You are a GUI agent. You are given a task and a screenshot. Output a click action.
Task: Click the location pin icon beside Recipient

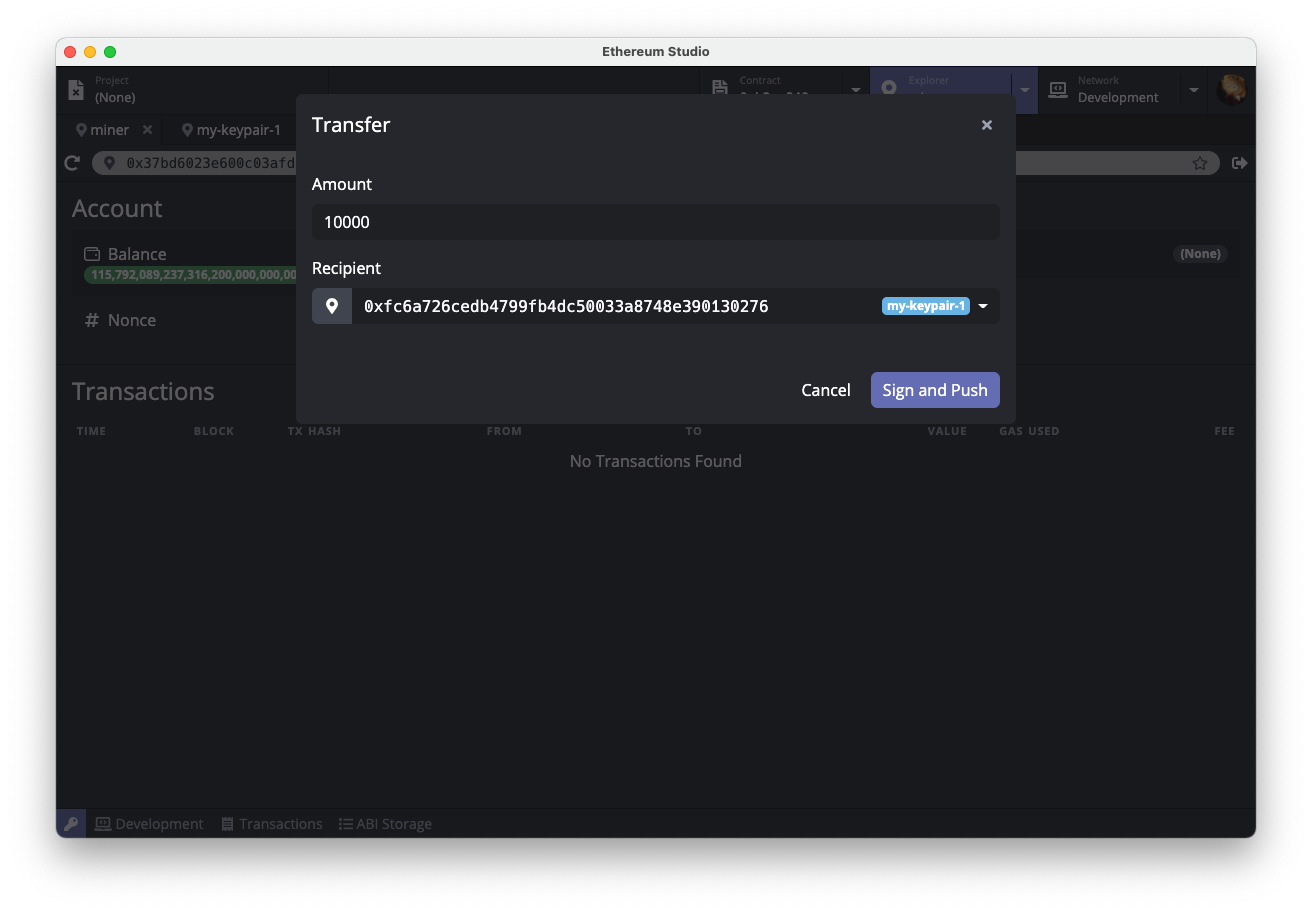(332, 306)
